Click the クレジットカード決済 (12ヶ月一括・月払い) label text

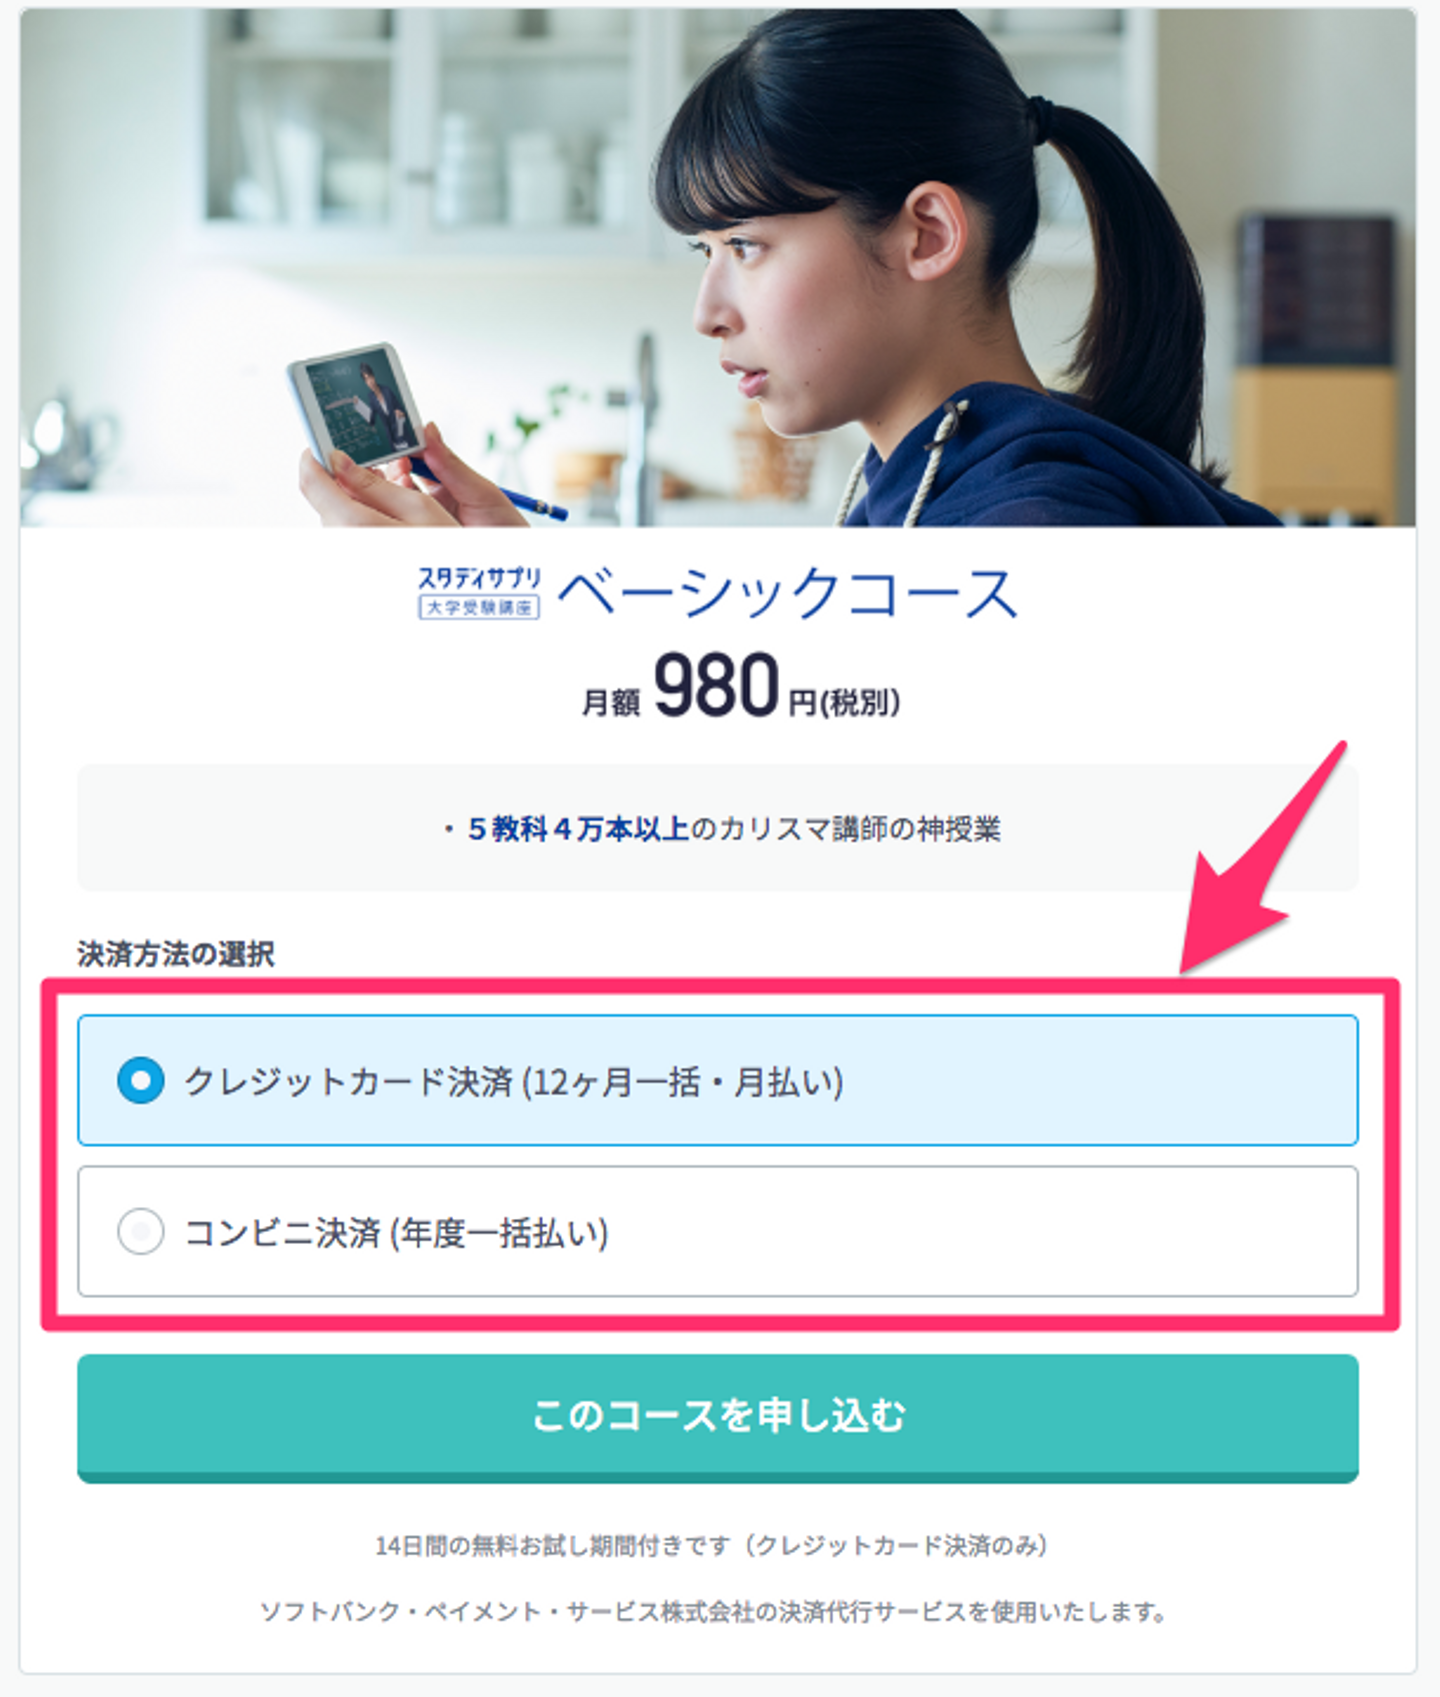pyautogui.click(x=514, y=1081)
